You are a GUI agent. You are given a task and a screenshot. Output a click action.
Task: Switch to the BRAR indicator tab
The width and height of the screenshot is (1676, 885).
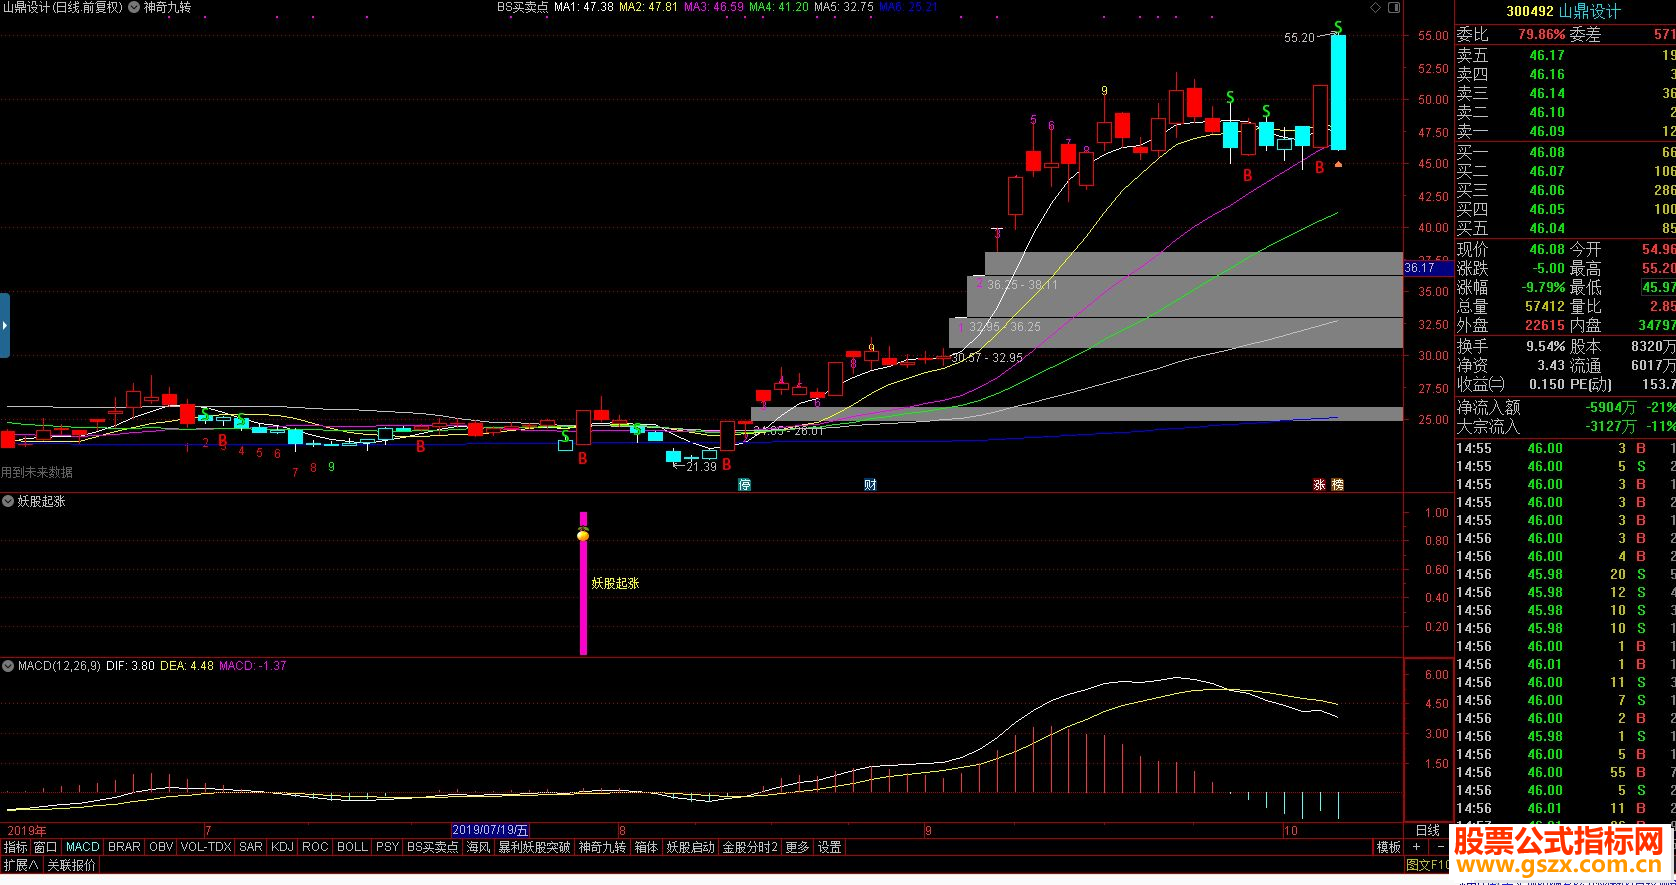pos(124,847)
